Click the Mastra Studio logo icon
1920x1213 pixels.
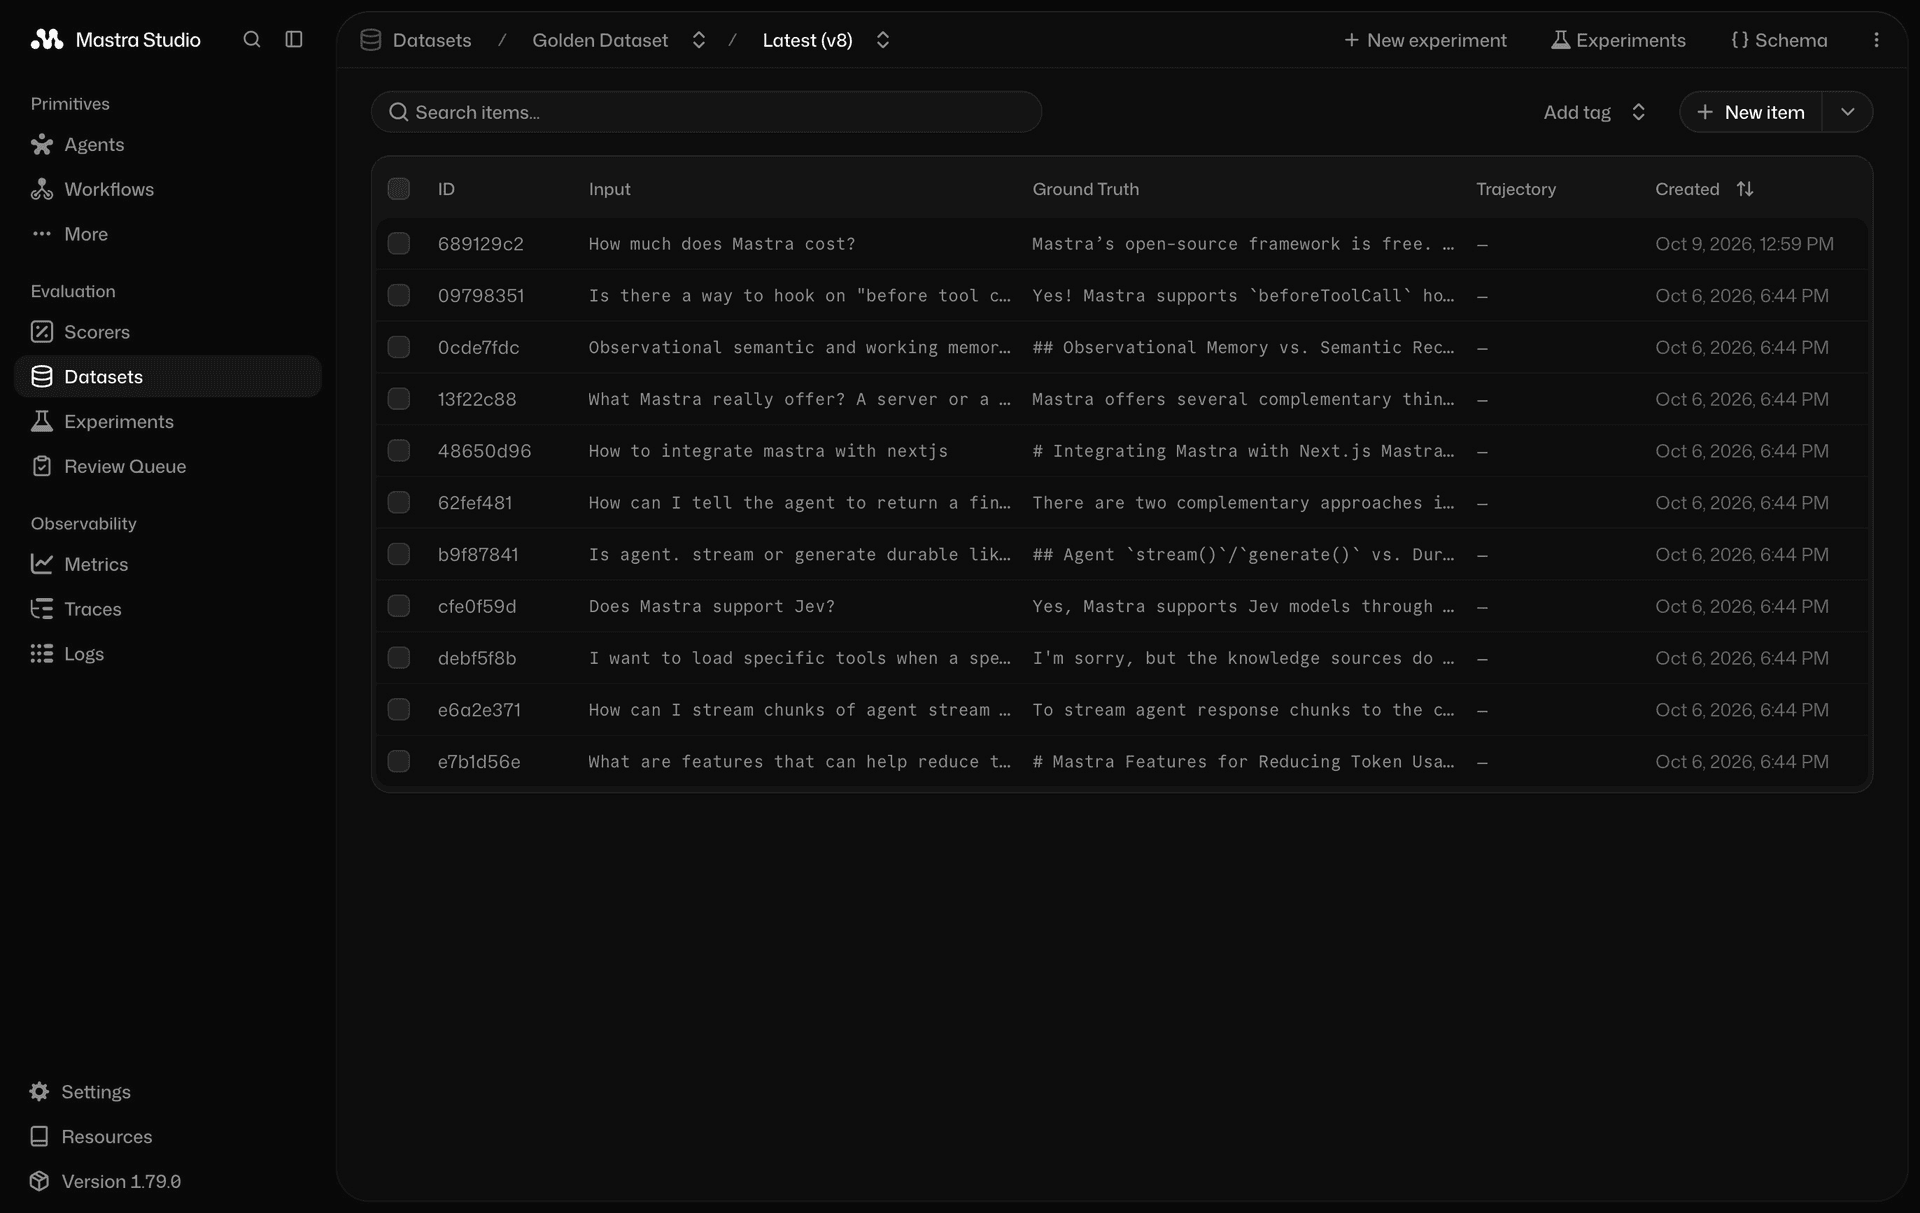coord(47,39)
